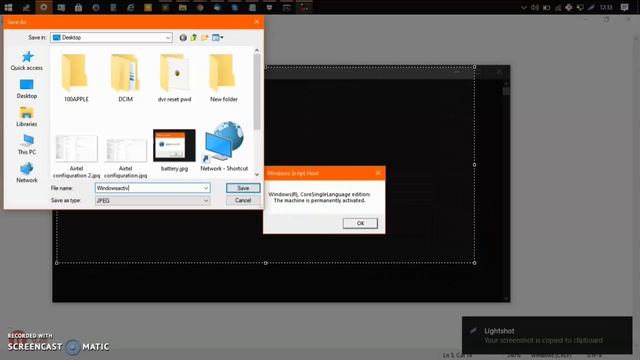The height and width of the screenshot is (360, 640).
Task: Click the Lightshot clipboard notification
Action: tap(547, 335)
